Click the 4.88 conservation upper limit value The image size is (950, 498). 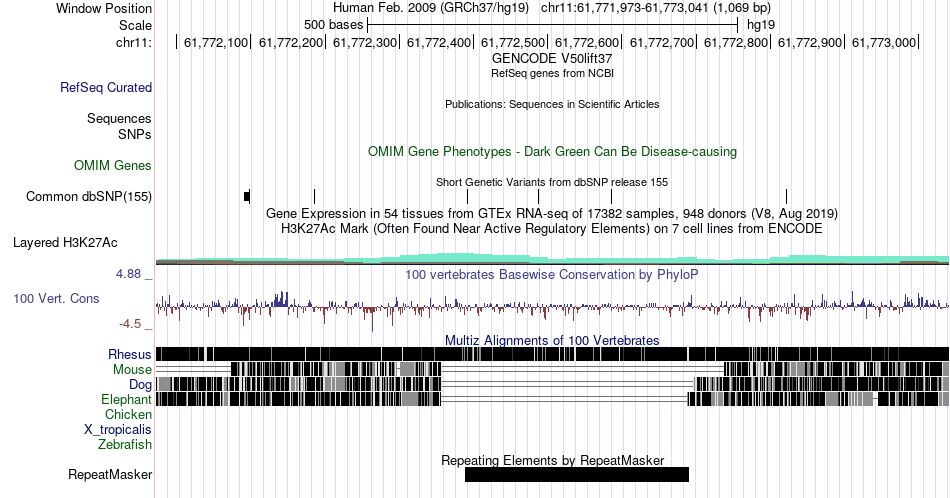click(x=128, y=274)
